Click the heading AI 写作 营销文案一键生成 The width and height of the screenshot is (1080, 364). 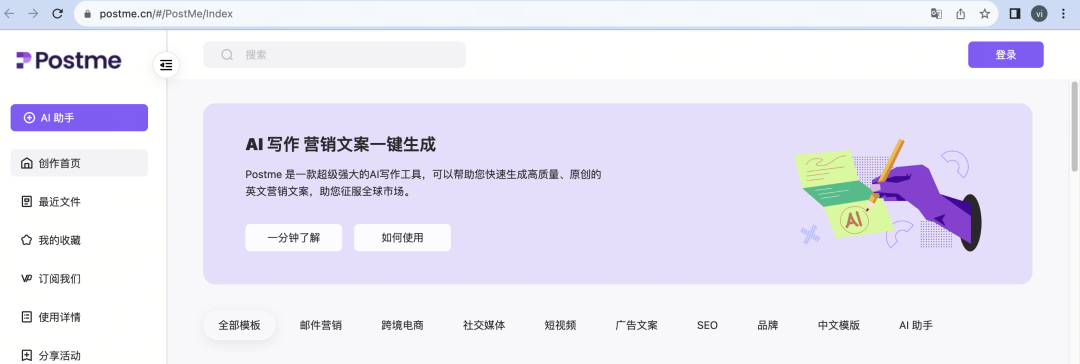(340, 145)
